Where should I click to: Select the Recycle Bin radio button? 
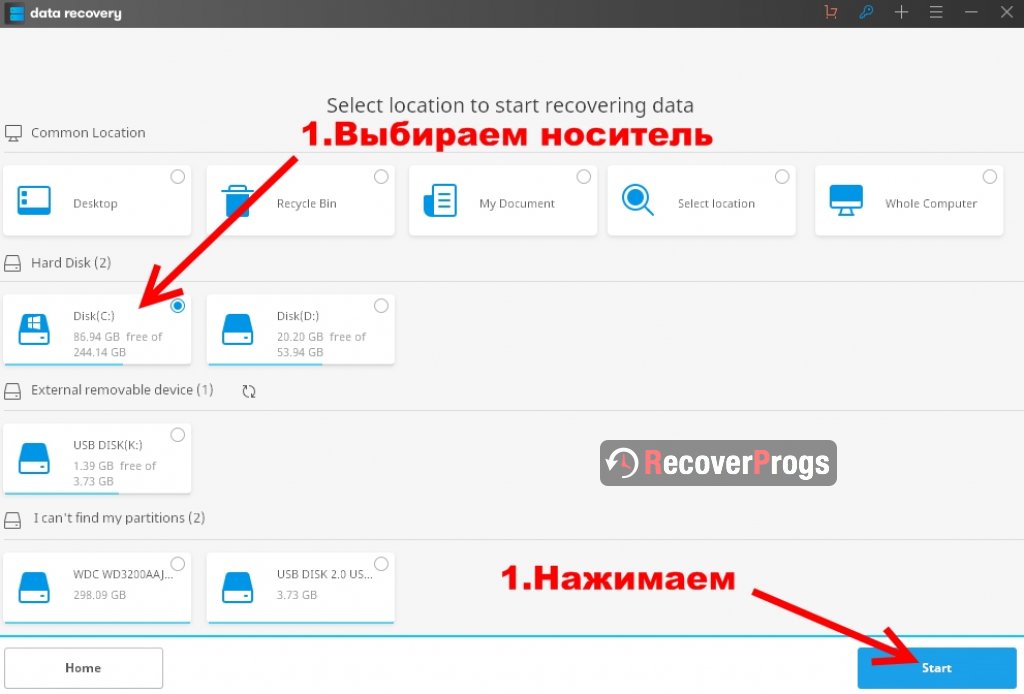click(x=381, y=177)
